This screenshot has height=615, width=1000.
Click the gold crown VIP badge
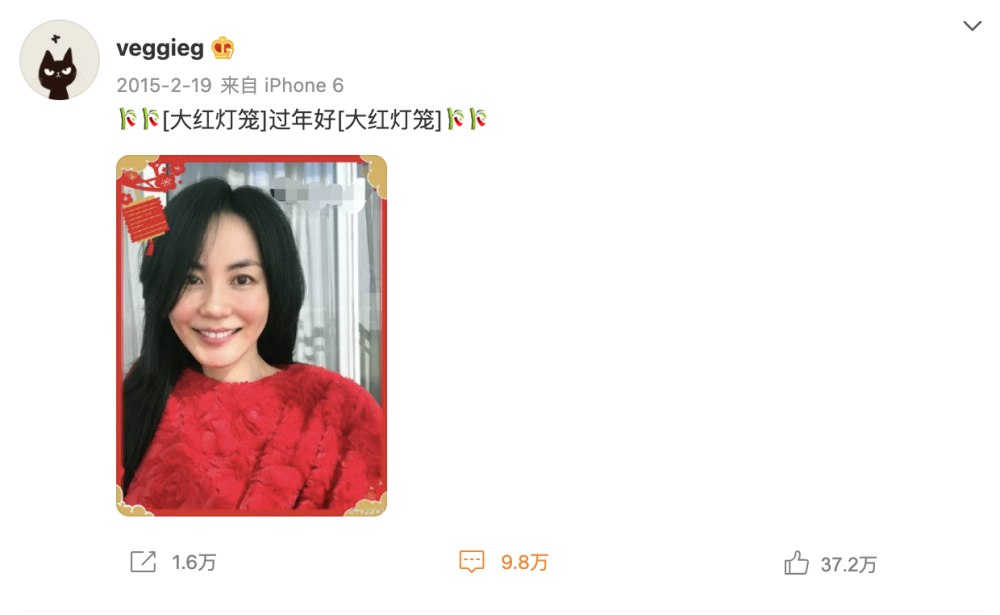click(223, 48)
